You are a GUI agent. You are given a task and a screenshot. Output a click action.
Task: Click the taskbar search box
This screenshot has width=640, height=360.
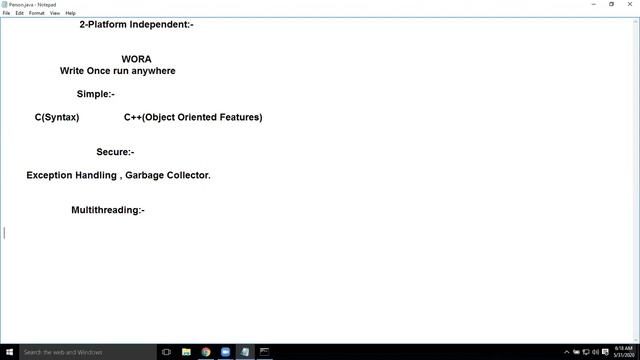[x=88, y=352]
